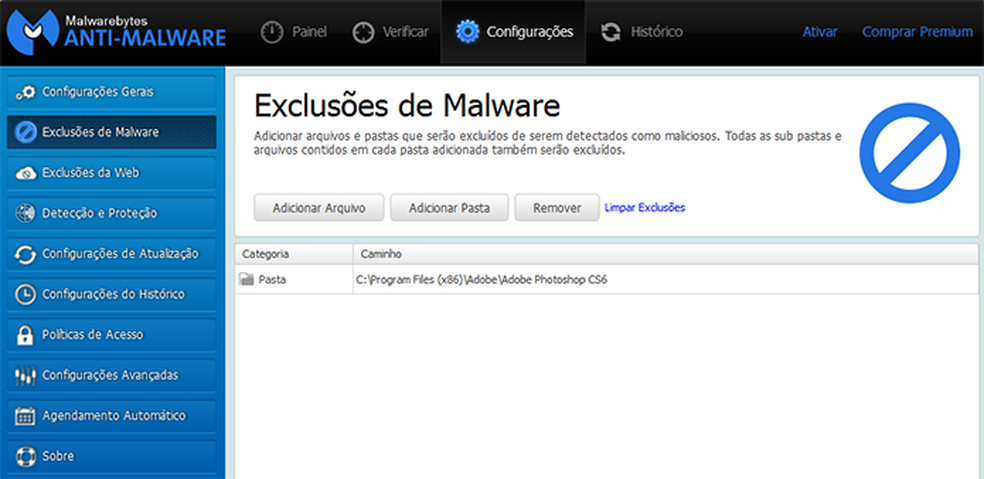Click the Adicionar Pasta button
This screenshot has width=984, height=479.
coord(449,208)
